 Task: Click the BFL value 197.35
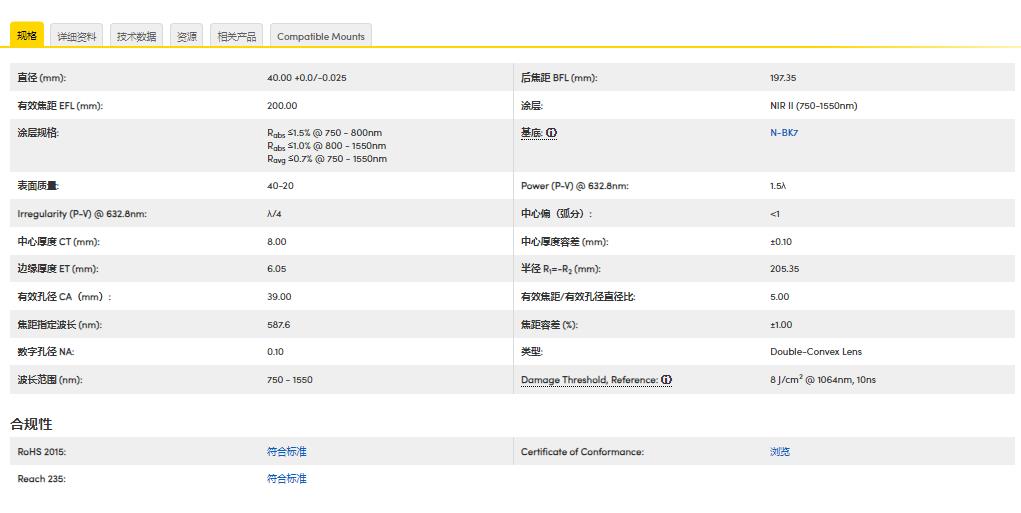pos(783,77)
